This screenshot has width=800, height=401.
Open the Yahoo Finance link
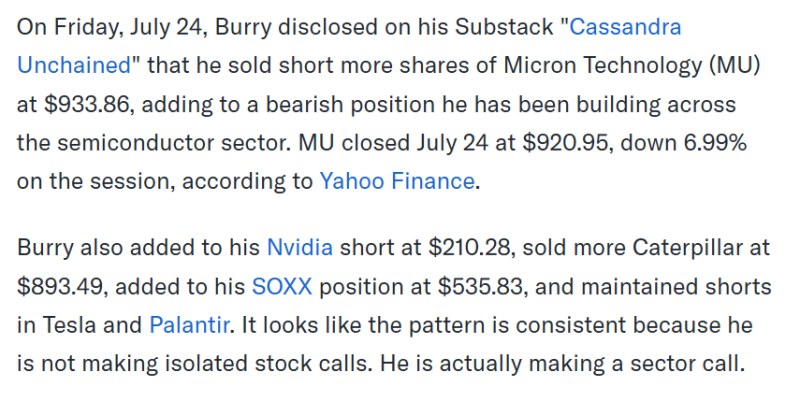point(397,181)
